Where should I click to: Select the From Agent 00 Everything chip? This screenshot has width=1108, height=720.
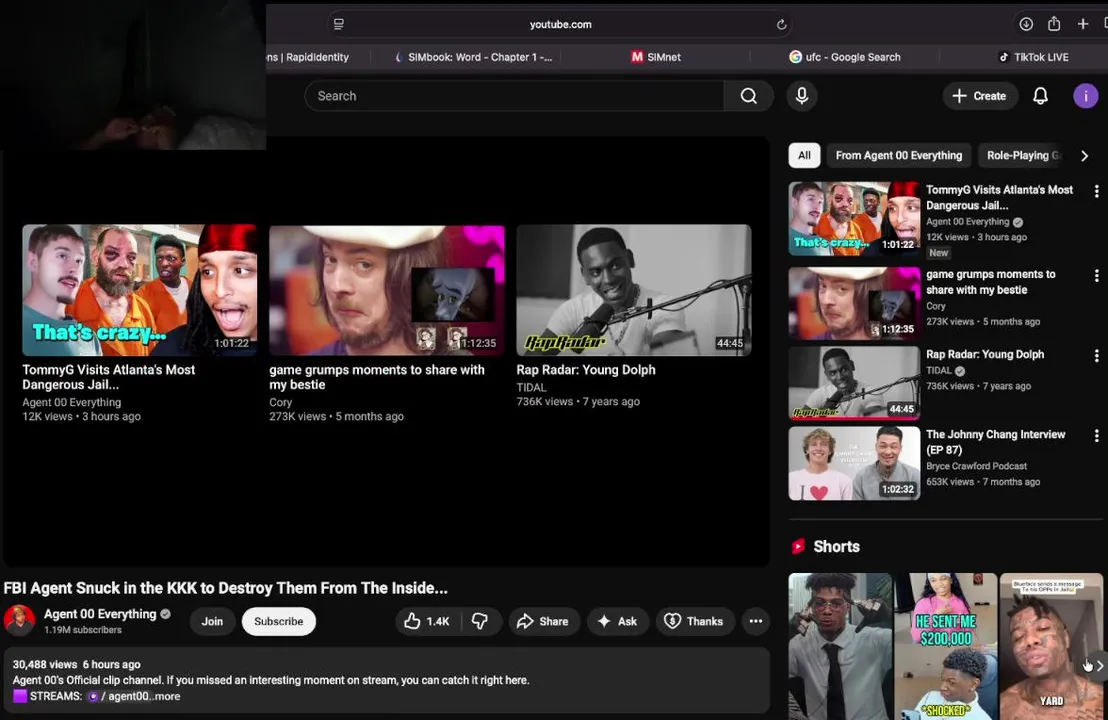point(899,155)
